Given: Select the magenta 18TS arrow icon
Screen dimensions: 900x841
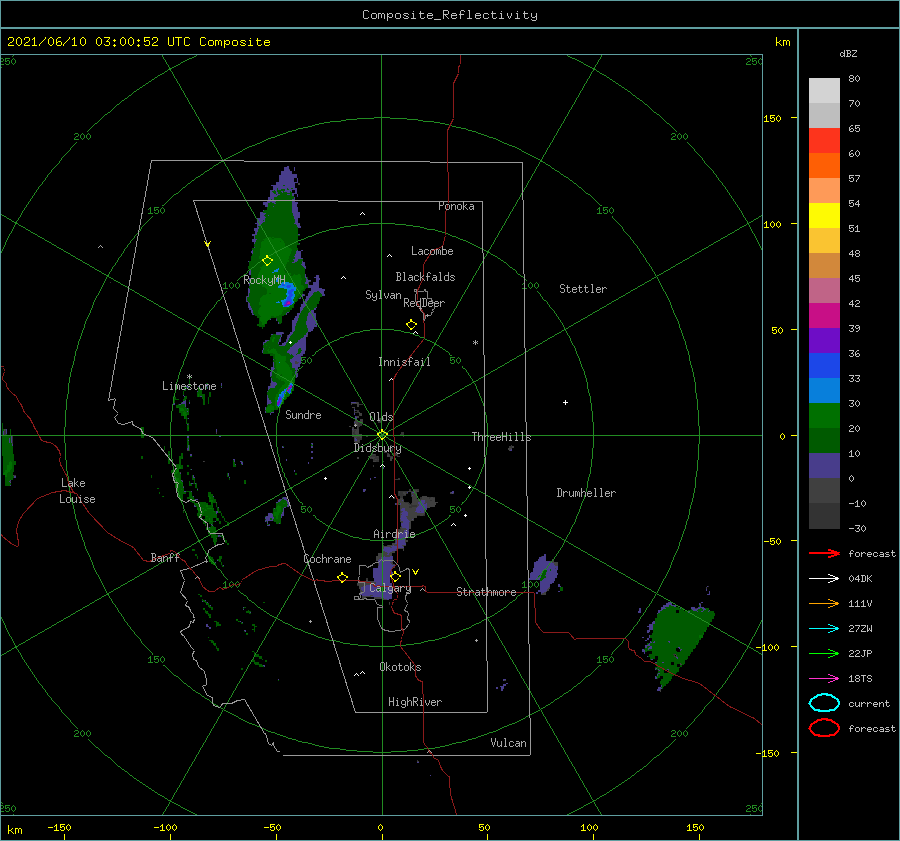Looking at the screenshot, I should pos(824,679).
